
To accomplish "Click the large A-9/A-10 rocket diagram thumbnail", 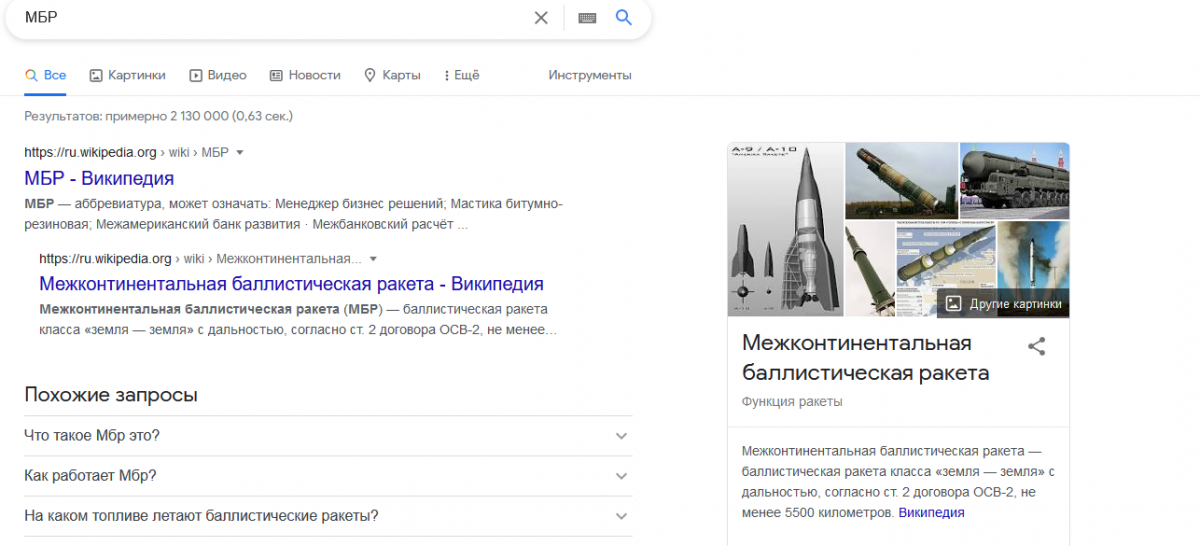I will [784, 229].
